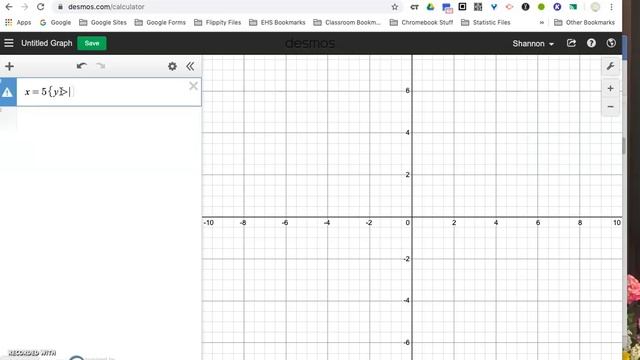This screenshot has width=640, height=360.
Task: Reload the Desmos page
Action: 40,7
